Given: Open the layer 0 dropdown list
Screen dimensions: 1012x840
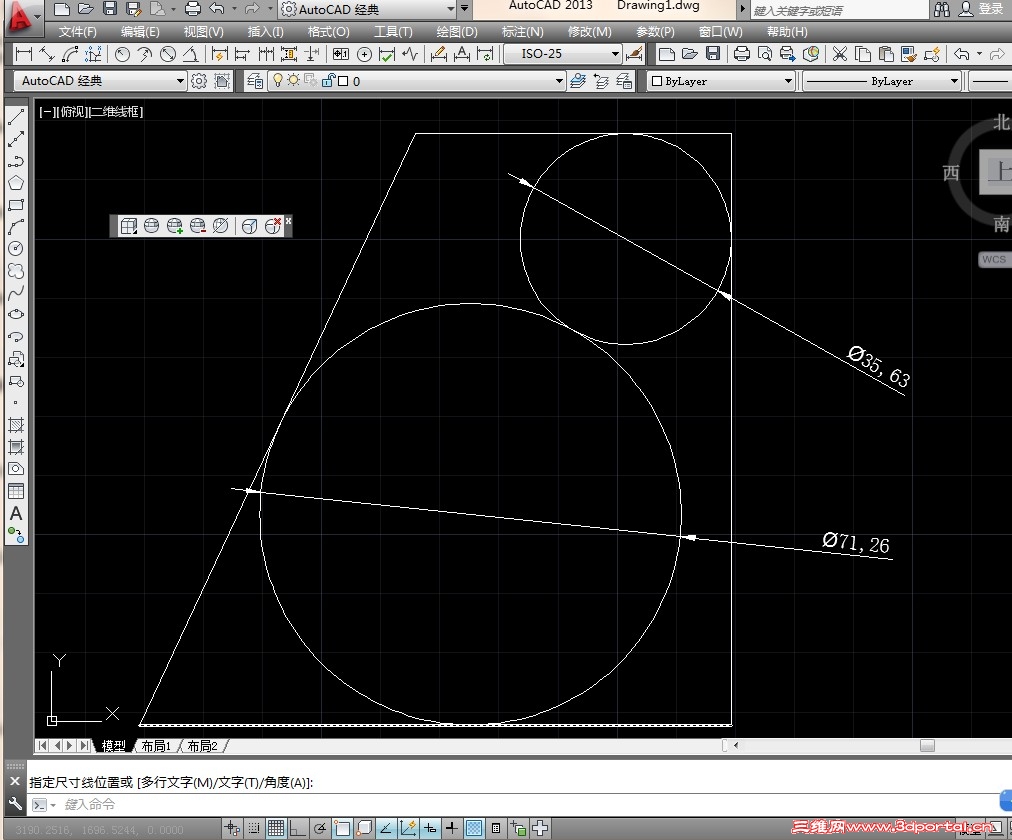Looking at the screenshot, I should (559, 81).
